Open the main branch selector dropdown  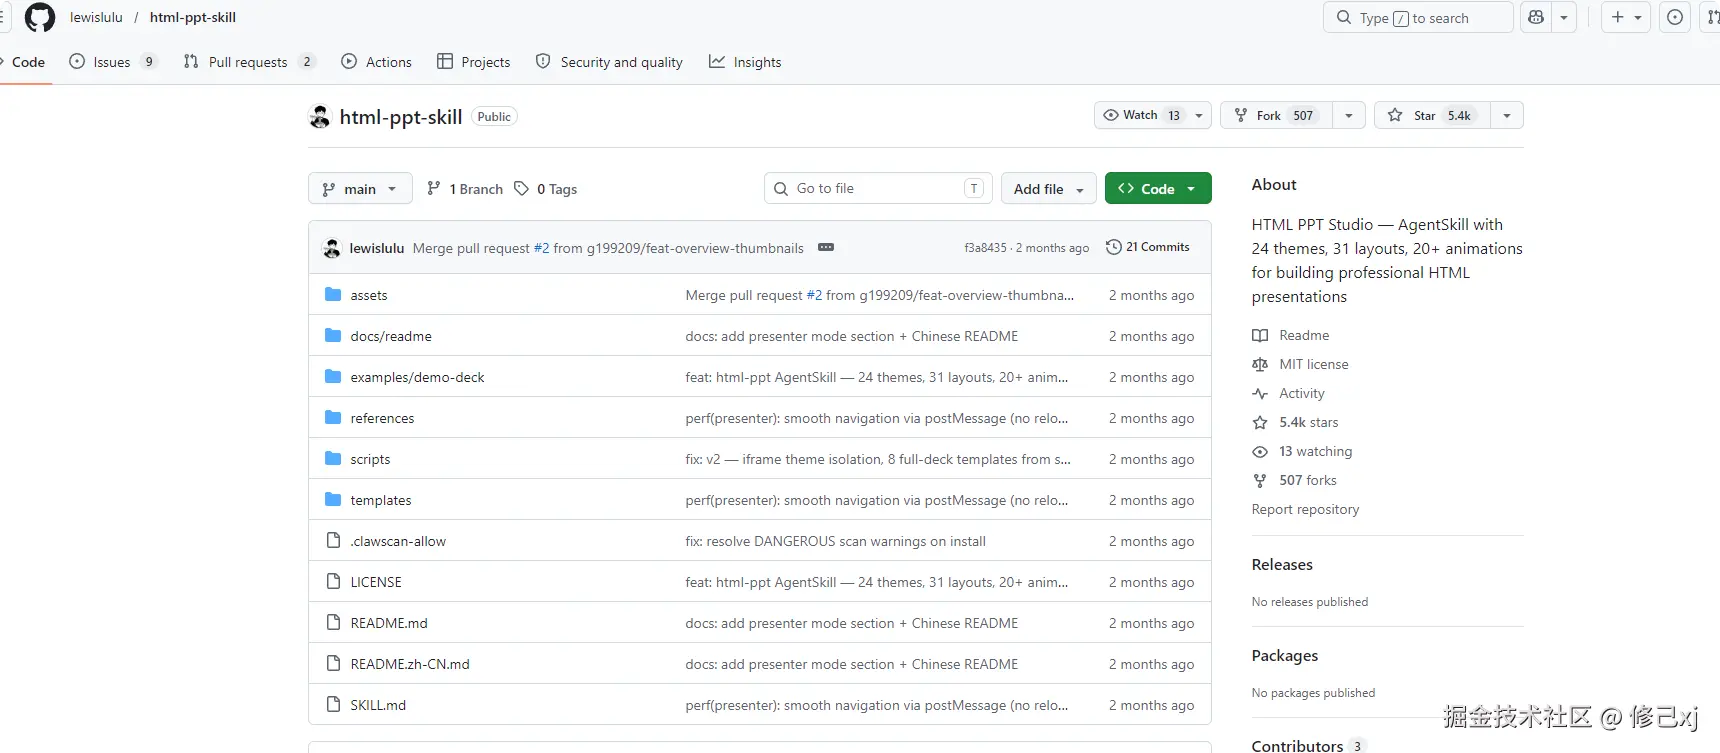[360, 189]
